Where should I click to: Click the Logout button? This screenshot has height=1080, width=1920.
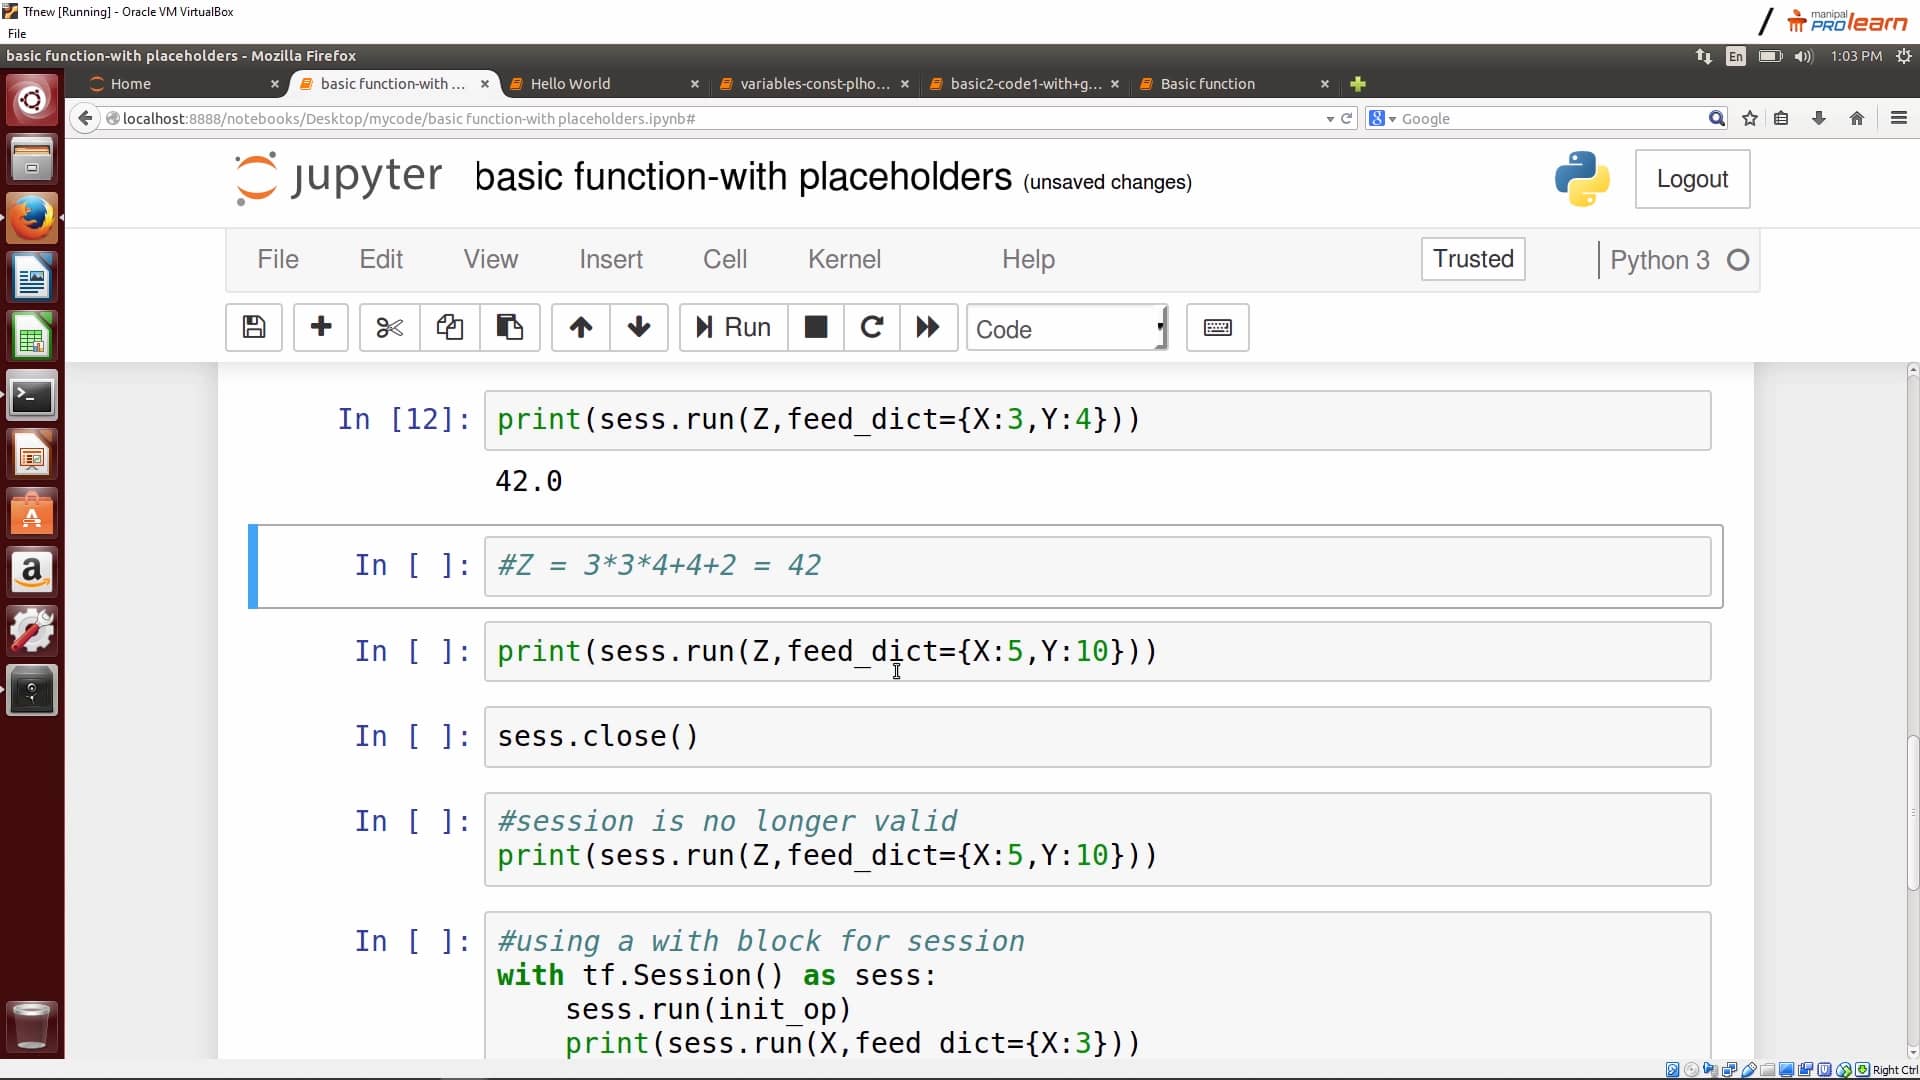(x=1692, y=179)
